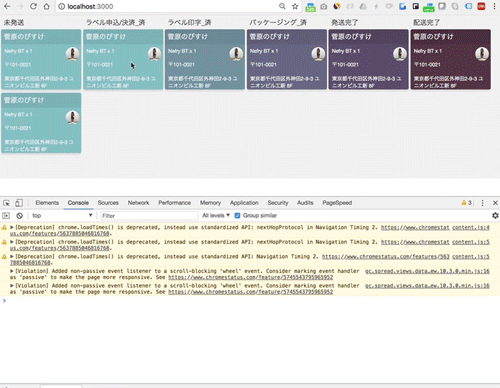Screen dimensions: 500x388
Task: Clear the console with the ban icon
Action: (x=19, y=216)
